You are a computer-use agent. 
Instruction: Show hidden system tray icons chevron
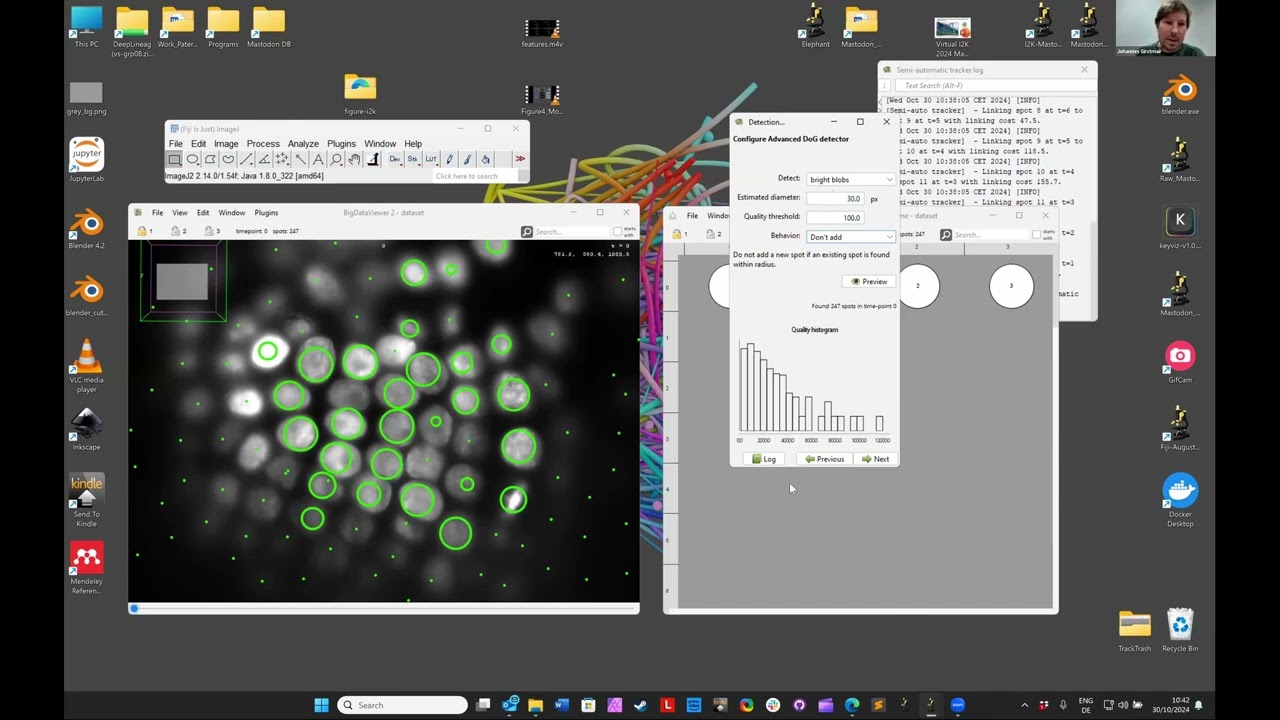pyautogui.click(x=1024, y=705)
